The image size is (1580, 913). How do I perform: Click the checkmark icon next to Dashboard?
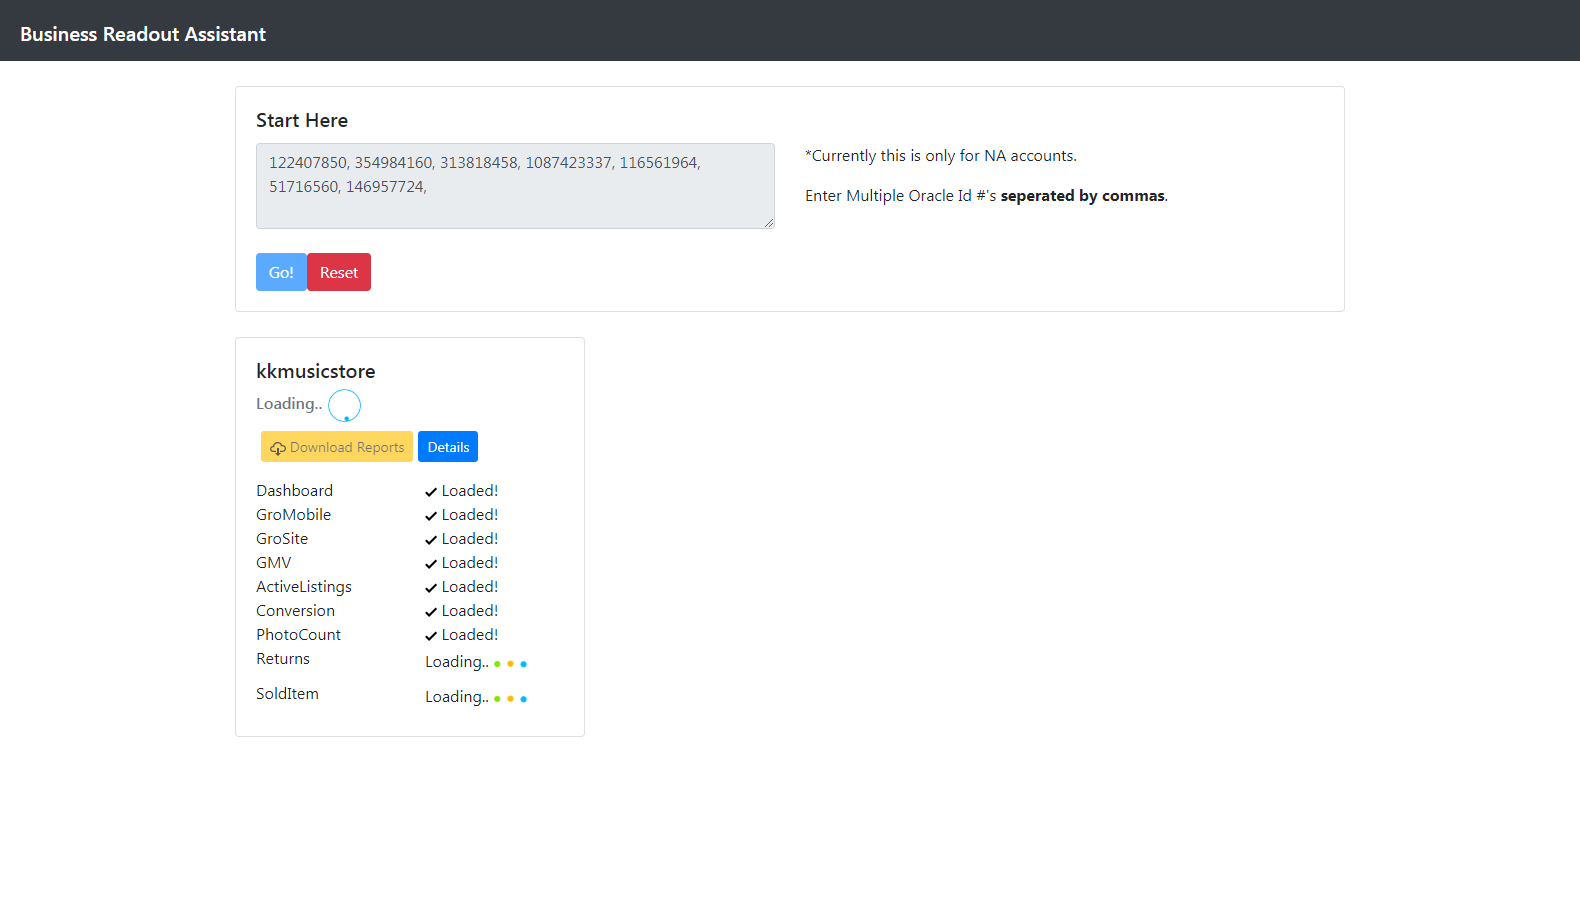431,492
